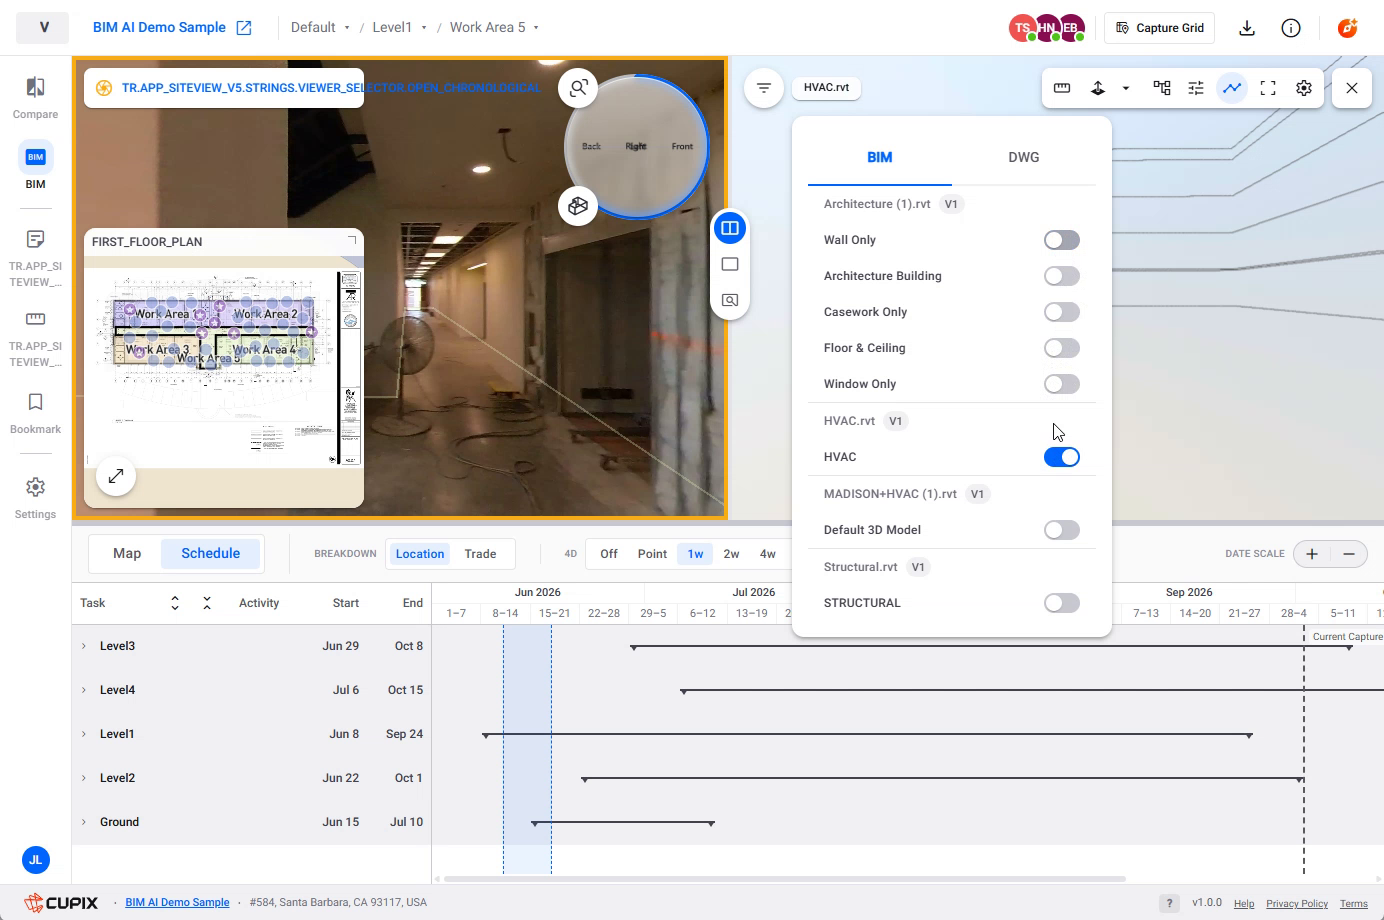Screen dimensions: 1384x920
Task: Expand the Ground task row
Action: coord(84,822)
